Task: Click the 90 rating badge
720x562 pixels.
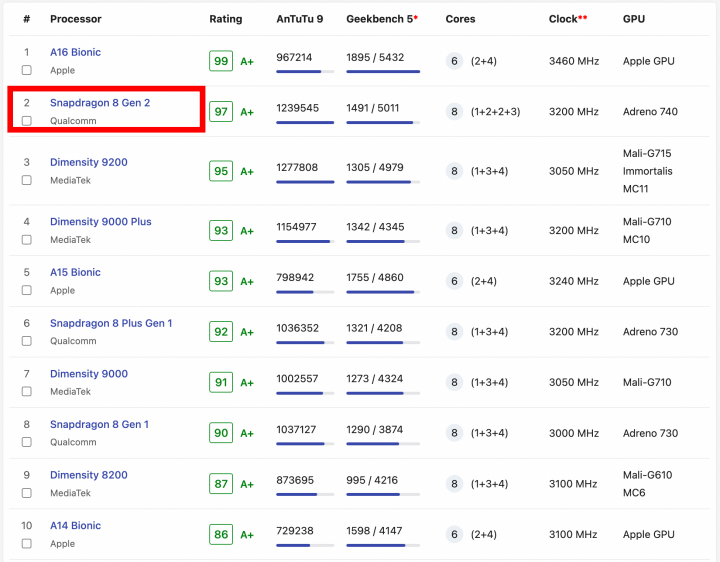Action: (221, 433)
